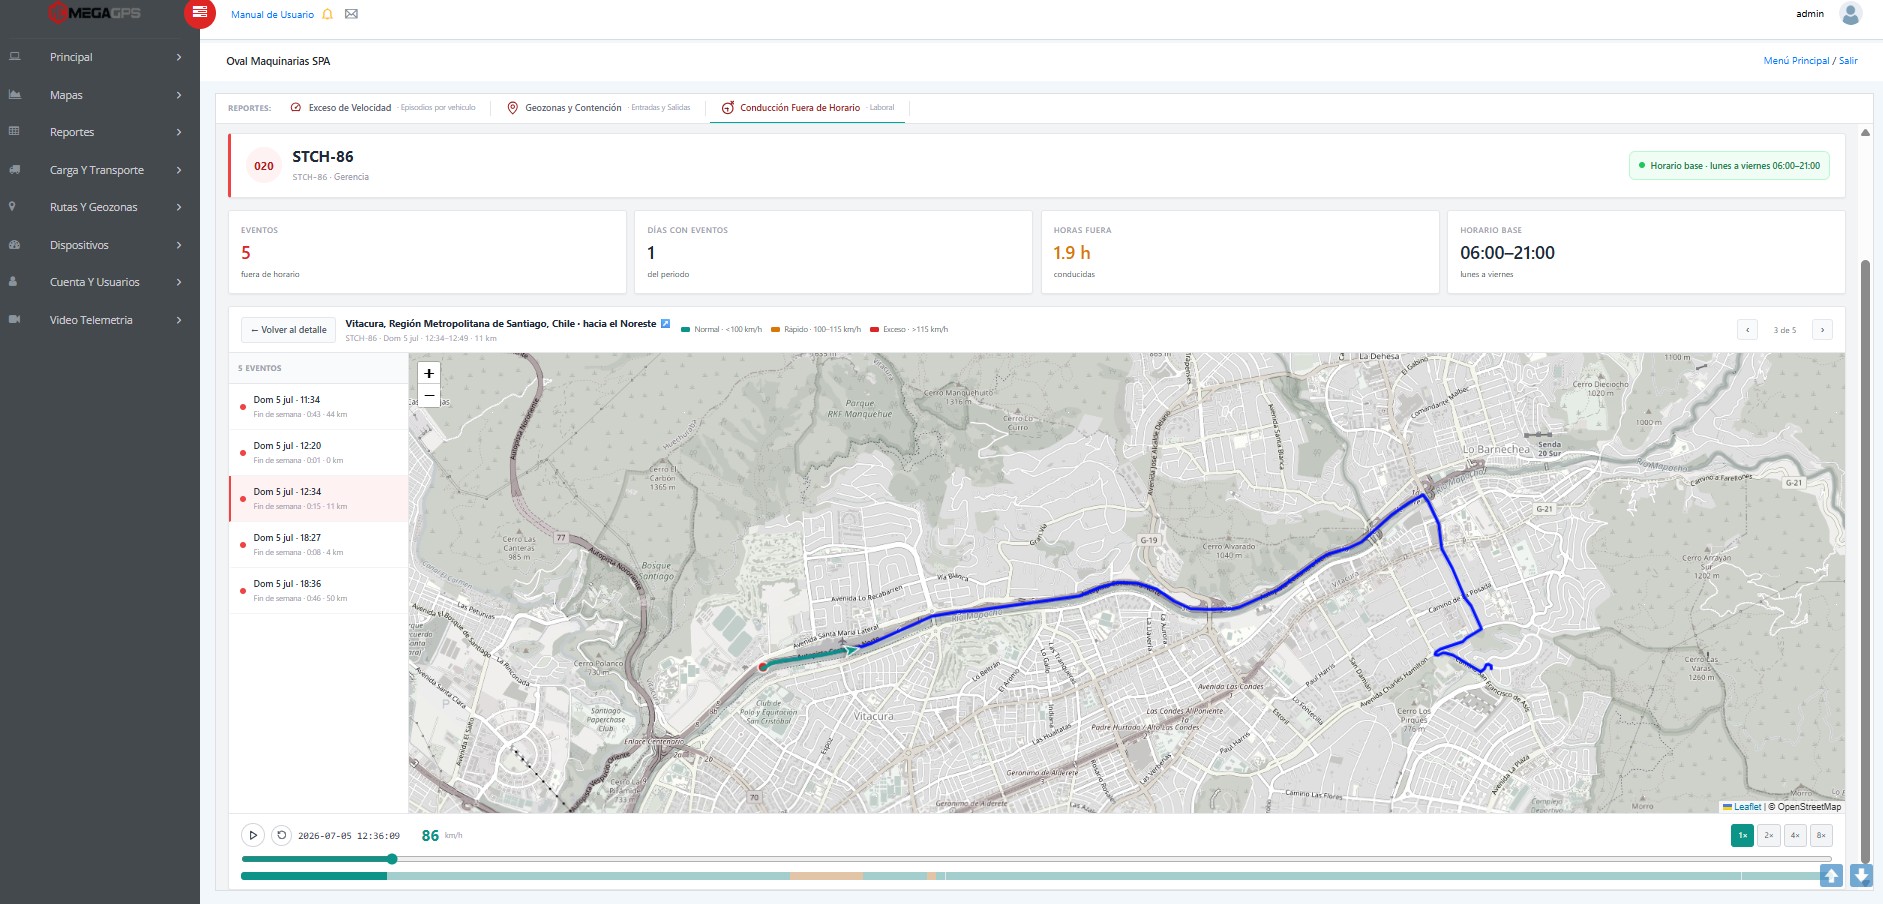Set playback speed to 8x
Image resolution: width=1883 pixels, height=904 pixels.
[x=1821, y=835]
